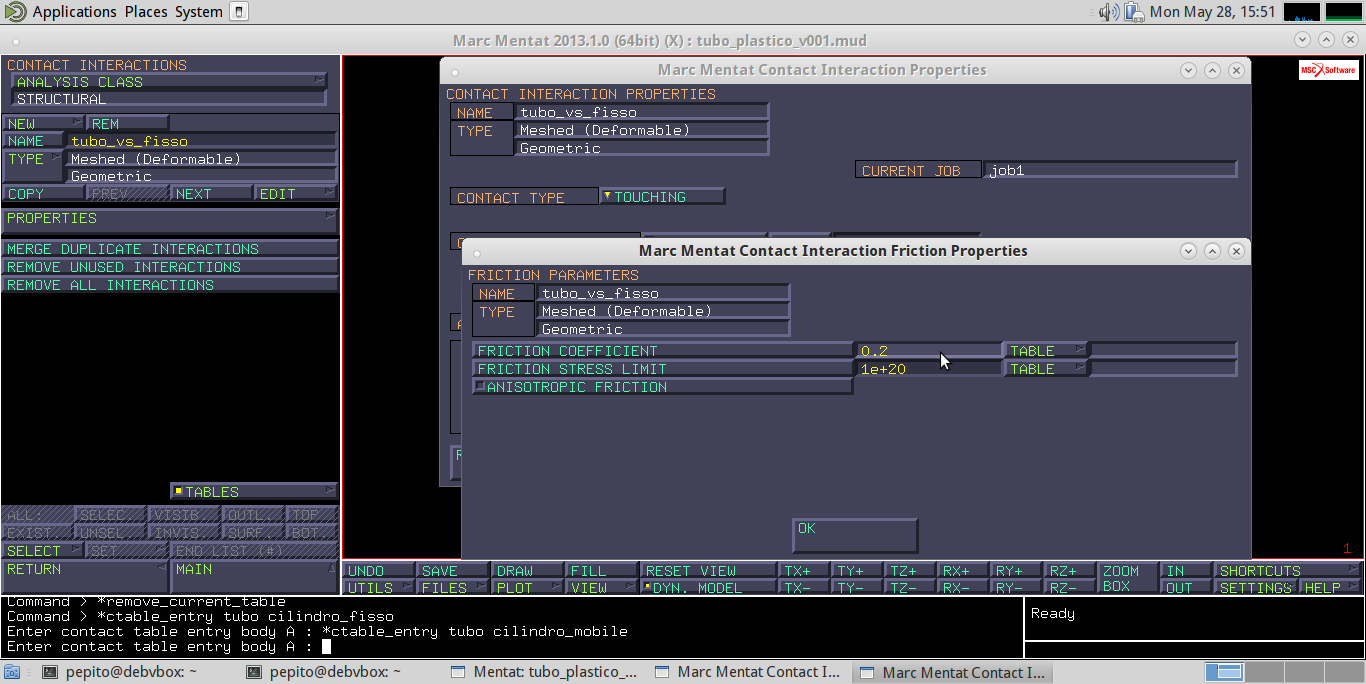Viewport: 1366px width, 684px height.
Task: Click RZ+ rotate button
Action: [1071, 570]
